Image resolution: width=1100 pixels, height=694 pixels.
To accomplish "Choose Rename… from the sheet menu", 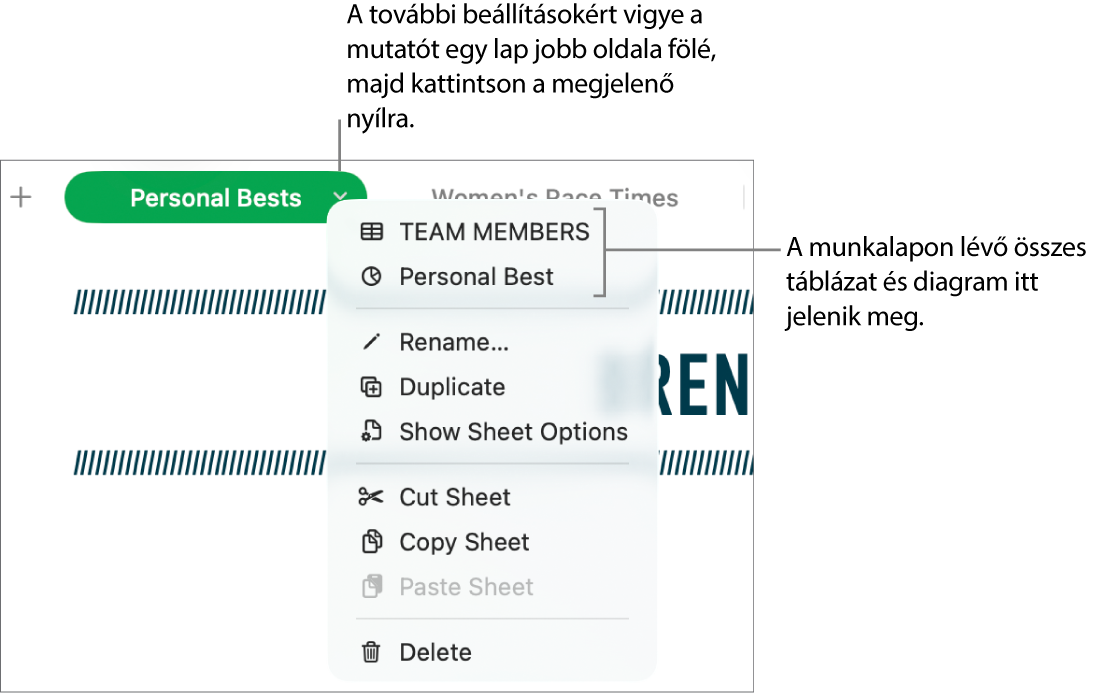I will click(x=454, y=342).
